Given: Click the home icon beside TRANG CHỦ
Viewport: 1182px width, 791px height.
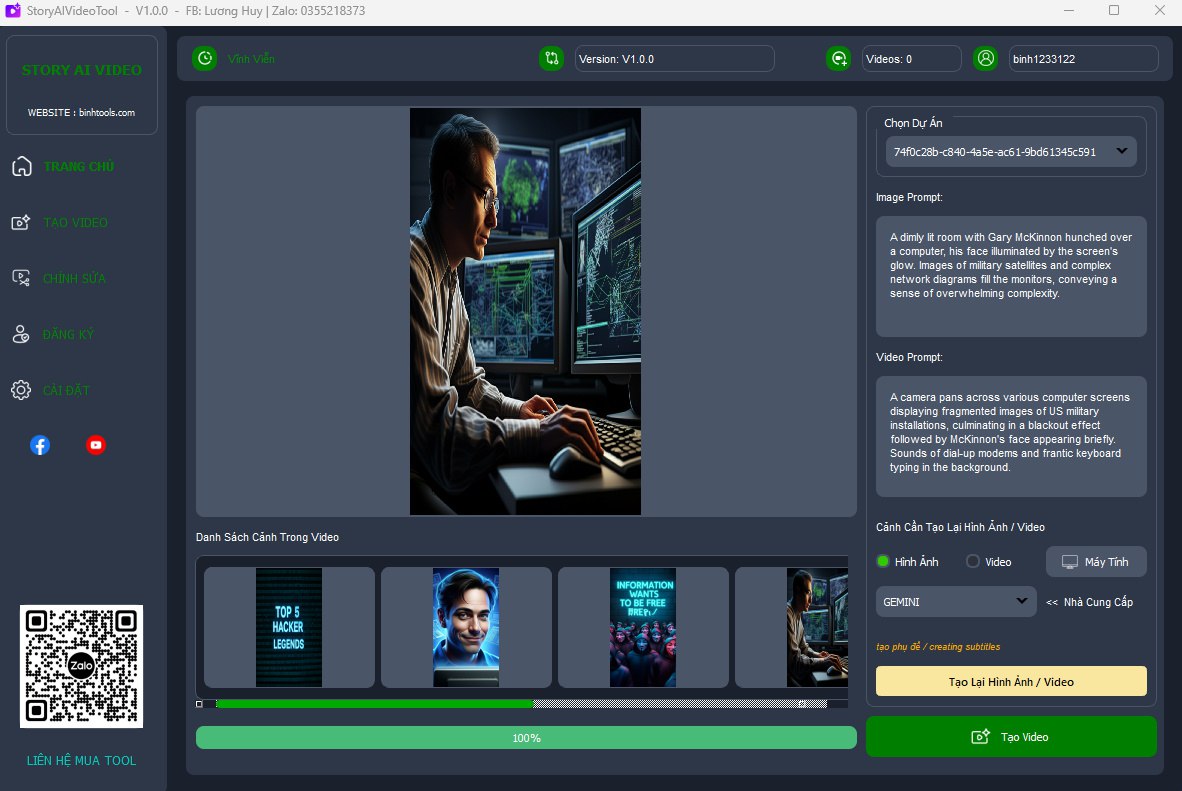Looking at the screenshot, I should click(22, 167).
